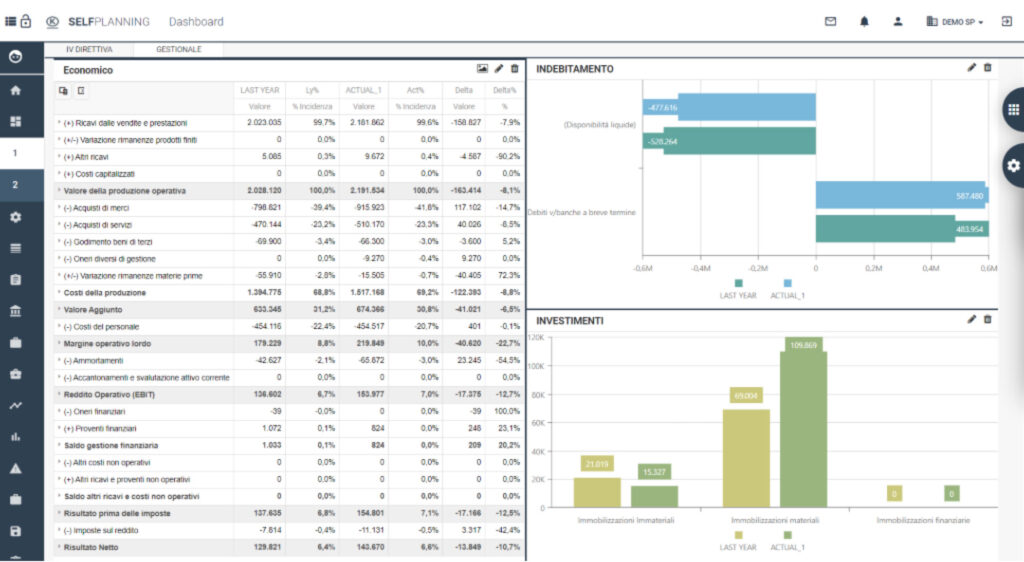Screen dimensions: 1024x562
Task: Click dashboard page 2 in sidebar
Action: pos(15,185)
